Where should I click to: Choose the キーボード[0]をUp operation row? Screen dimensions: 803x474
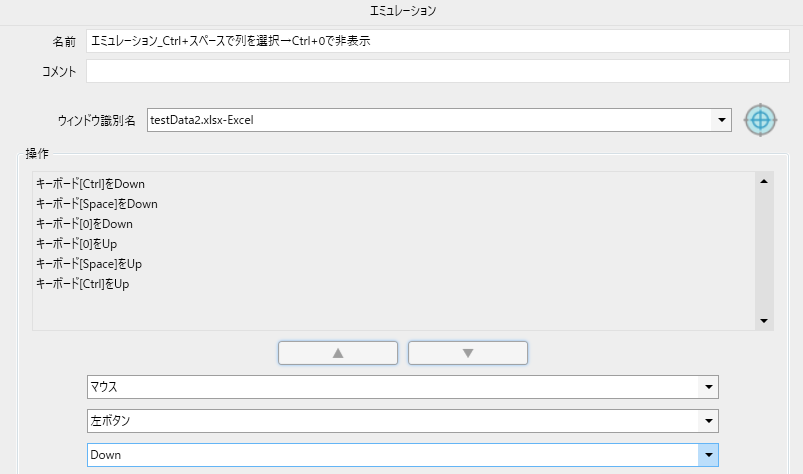78,244
